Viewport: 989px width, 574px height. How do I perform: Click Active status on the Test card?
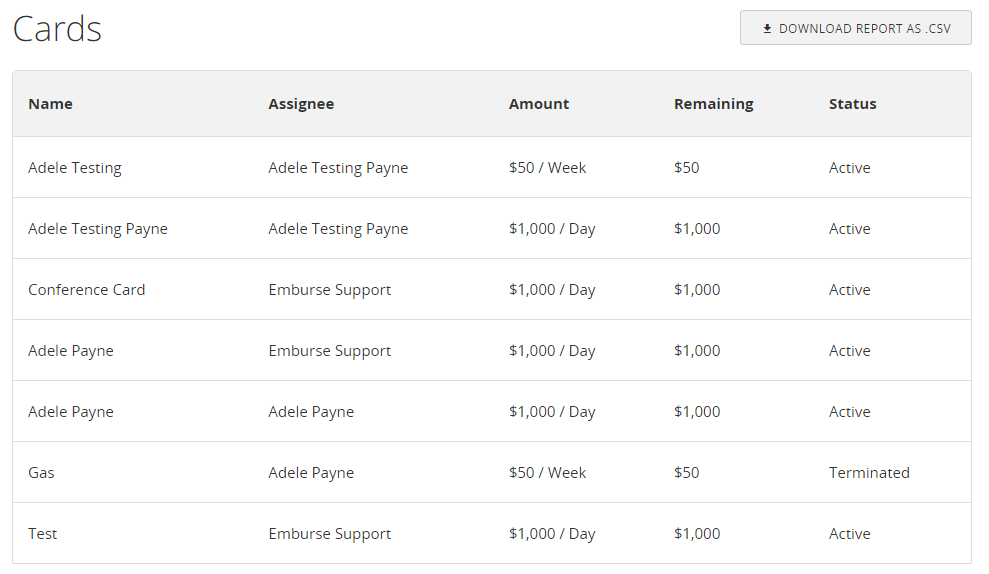[x=850, y=534]
